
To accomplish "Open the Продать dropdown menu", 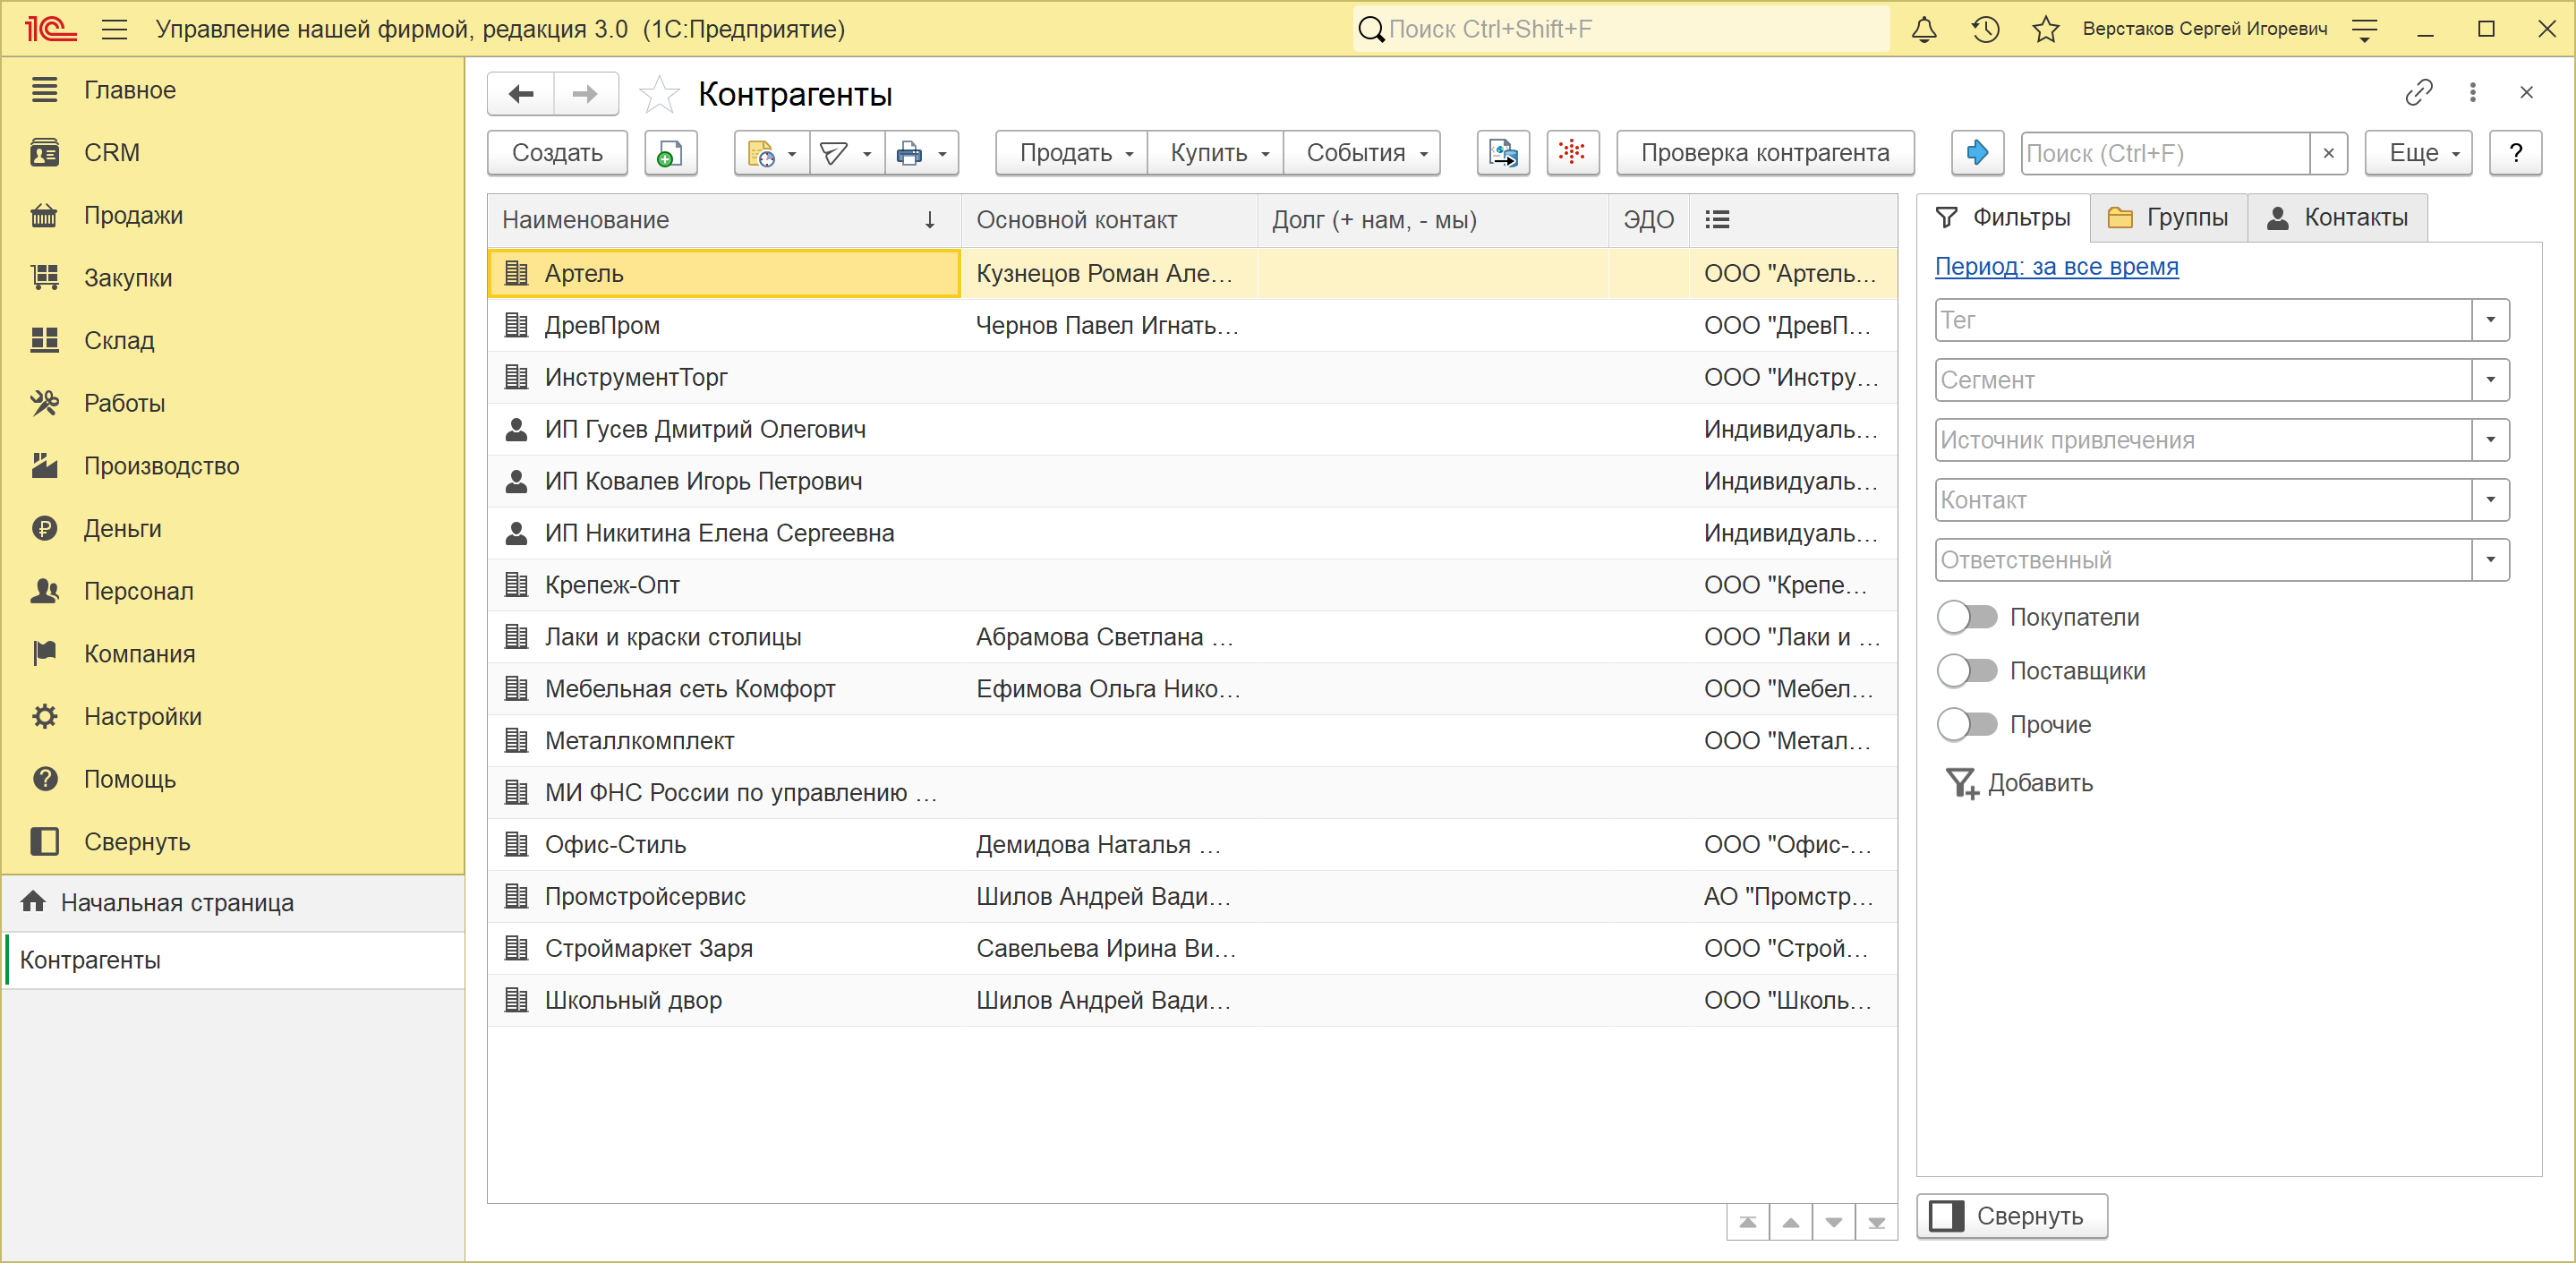I will click(1072, 153).
